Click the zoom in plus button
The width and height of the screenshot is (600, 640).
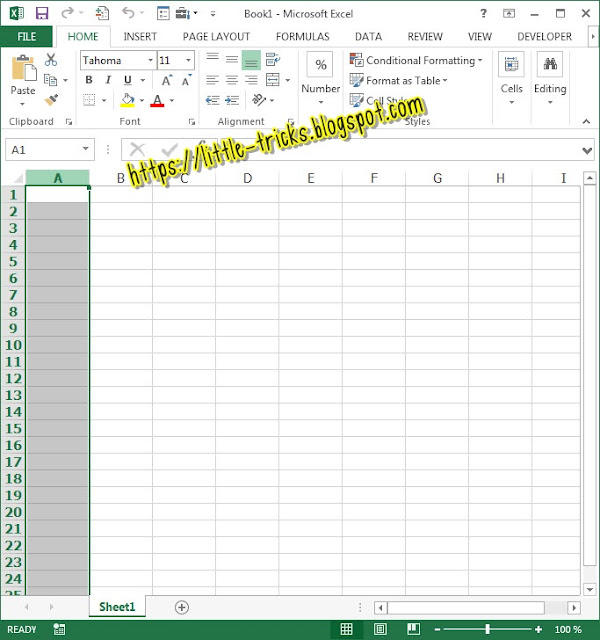(x=538, y=629)
